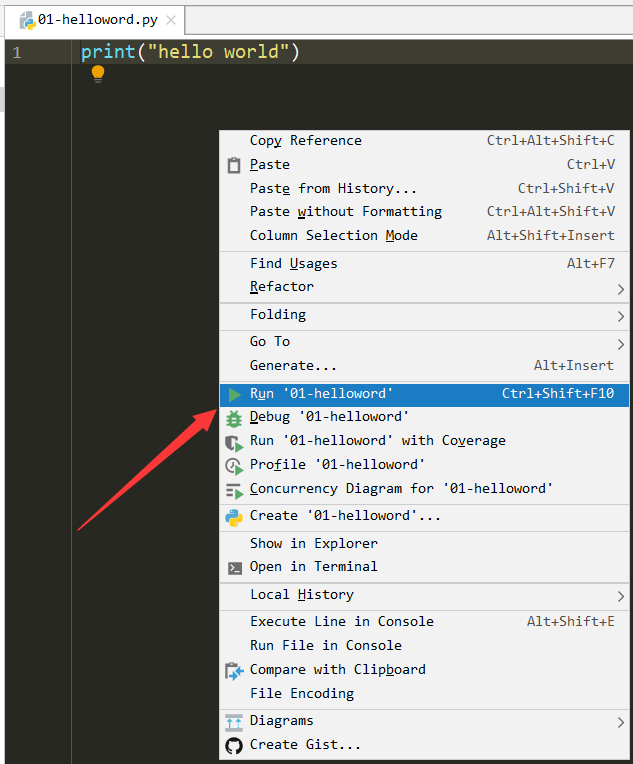
Task: Click the Compare with Clipboard icon
Action: [x=234, y=671]
